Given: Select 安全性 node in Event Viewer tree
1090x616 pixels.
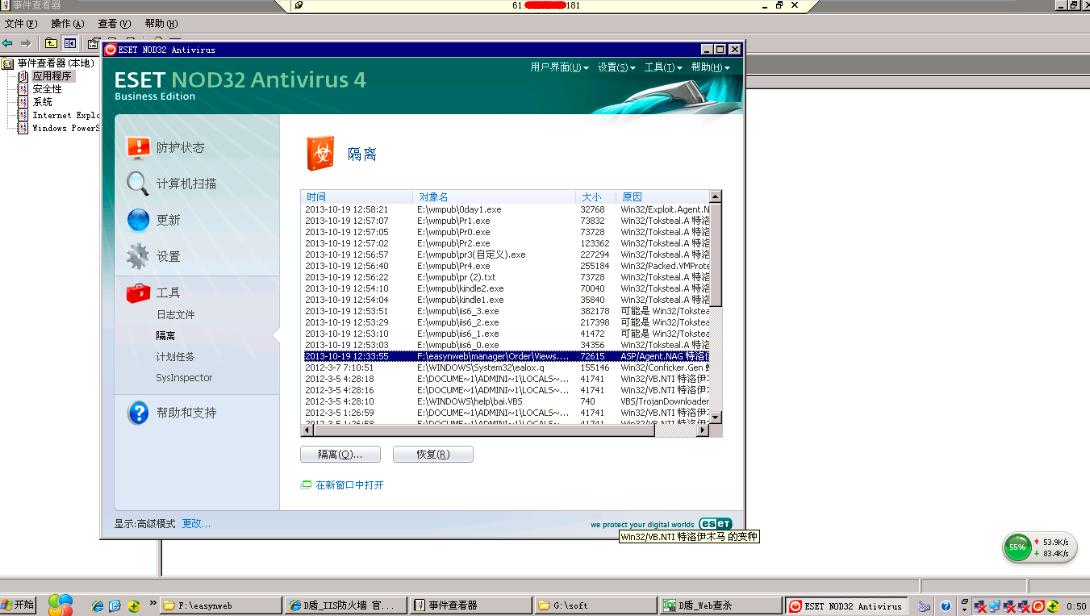Looking at the screenshot, I should click(47, 89).
